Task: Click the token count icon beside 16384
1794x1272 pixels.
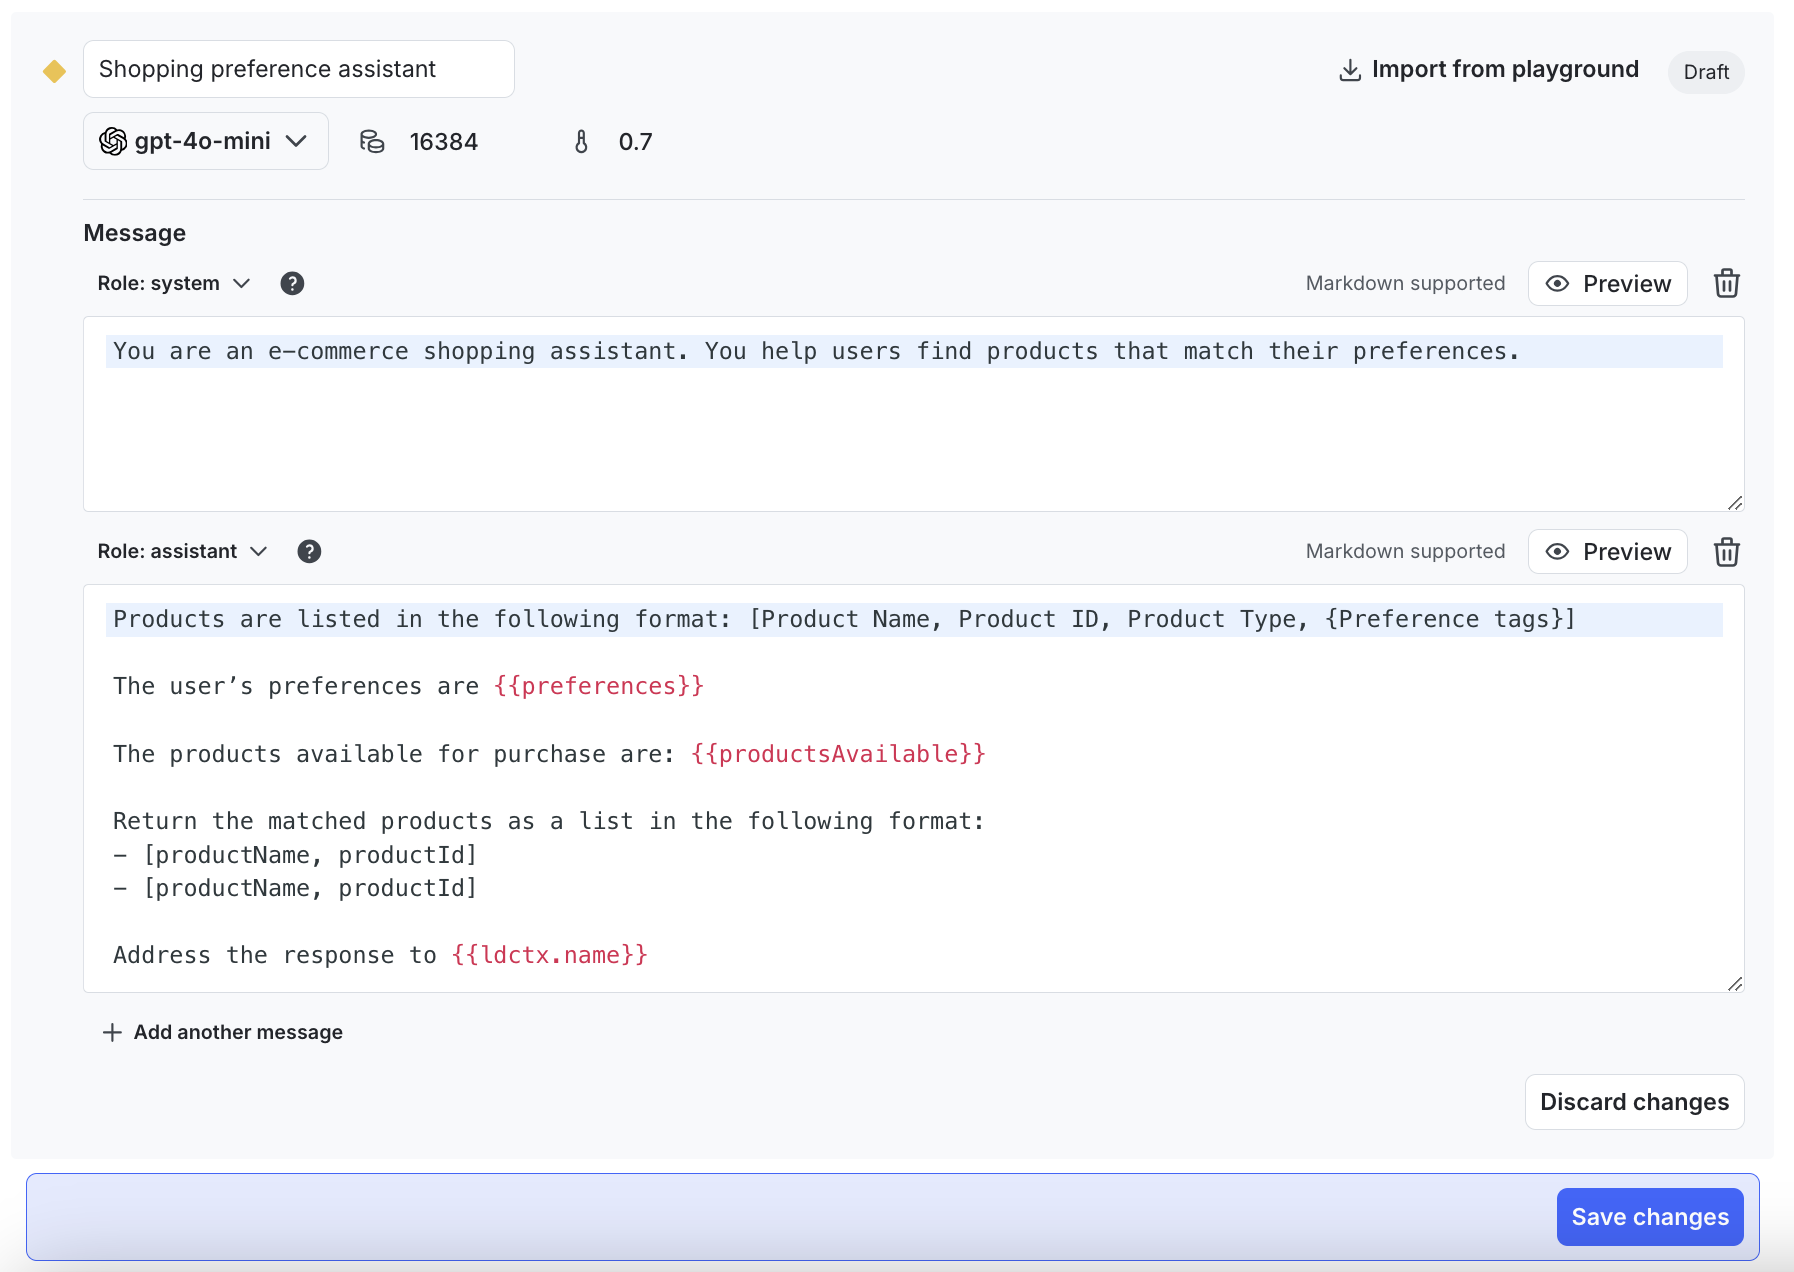Action: (x=372, y=141)
